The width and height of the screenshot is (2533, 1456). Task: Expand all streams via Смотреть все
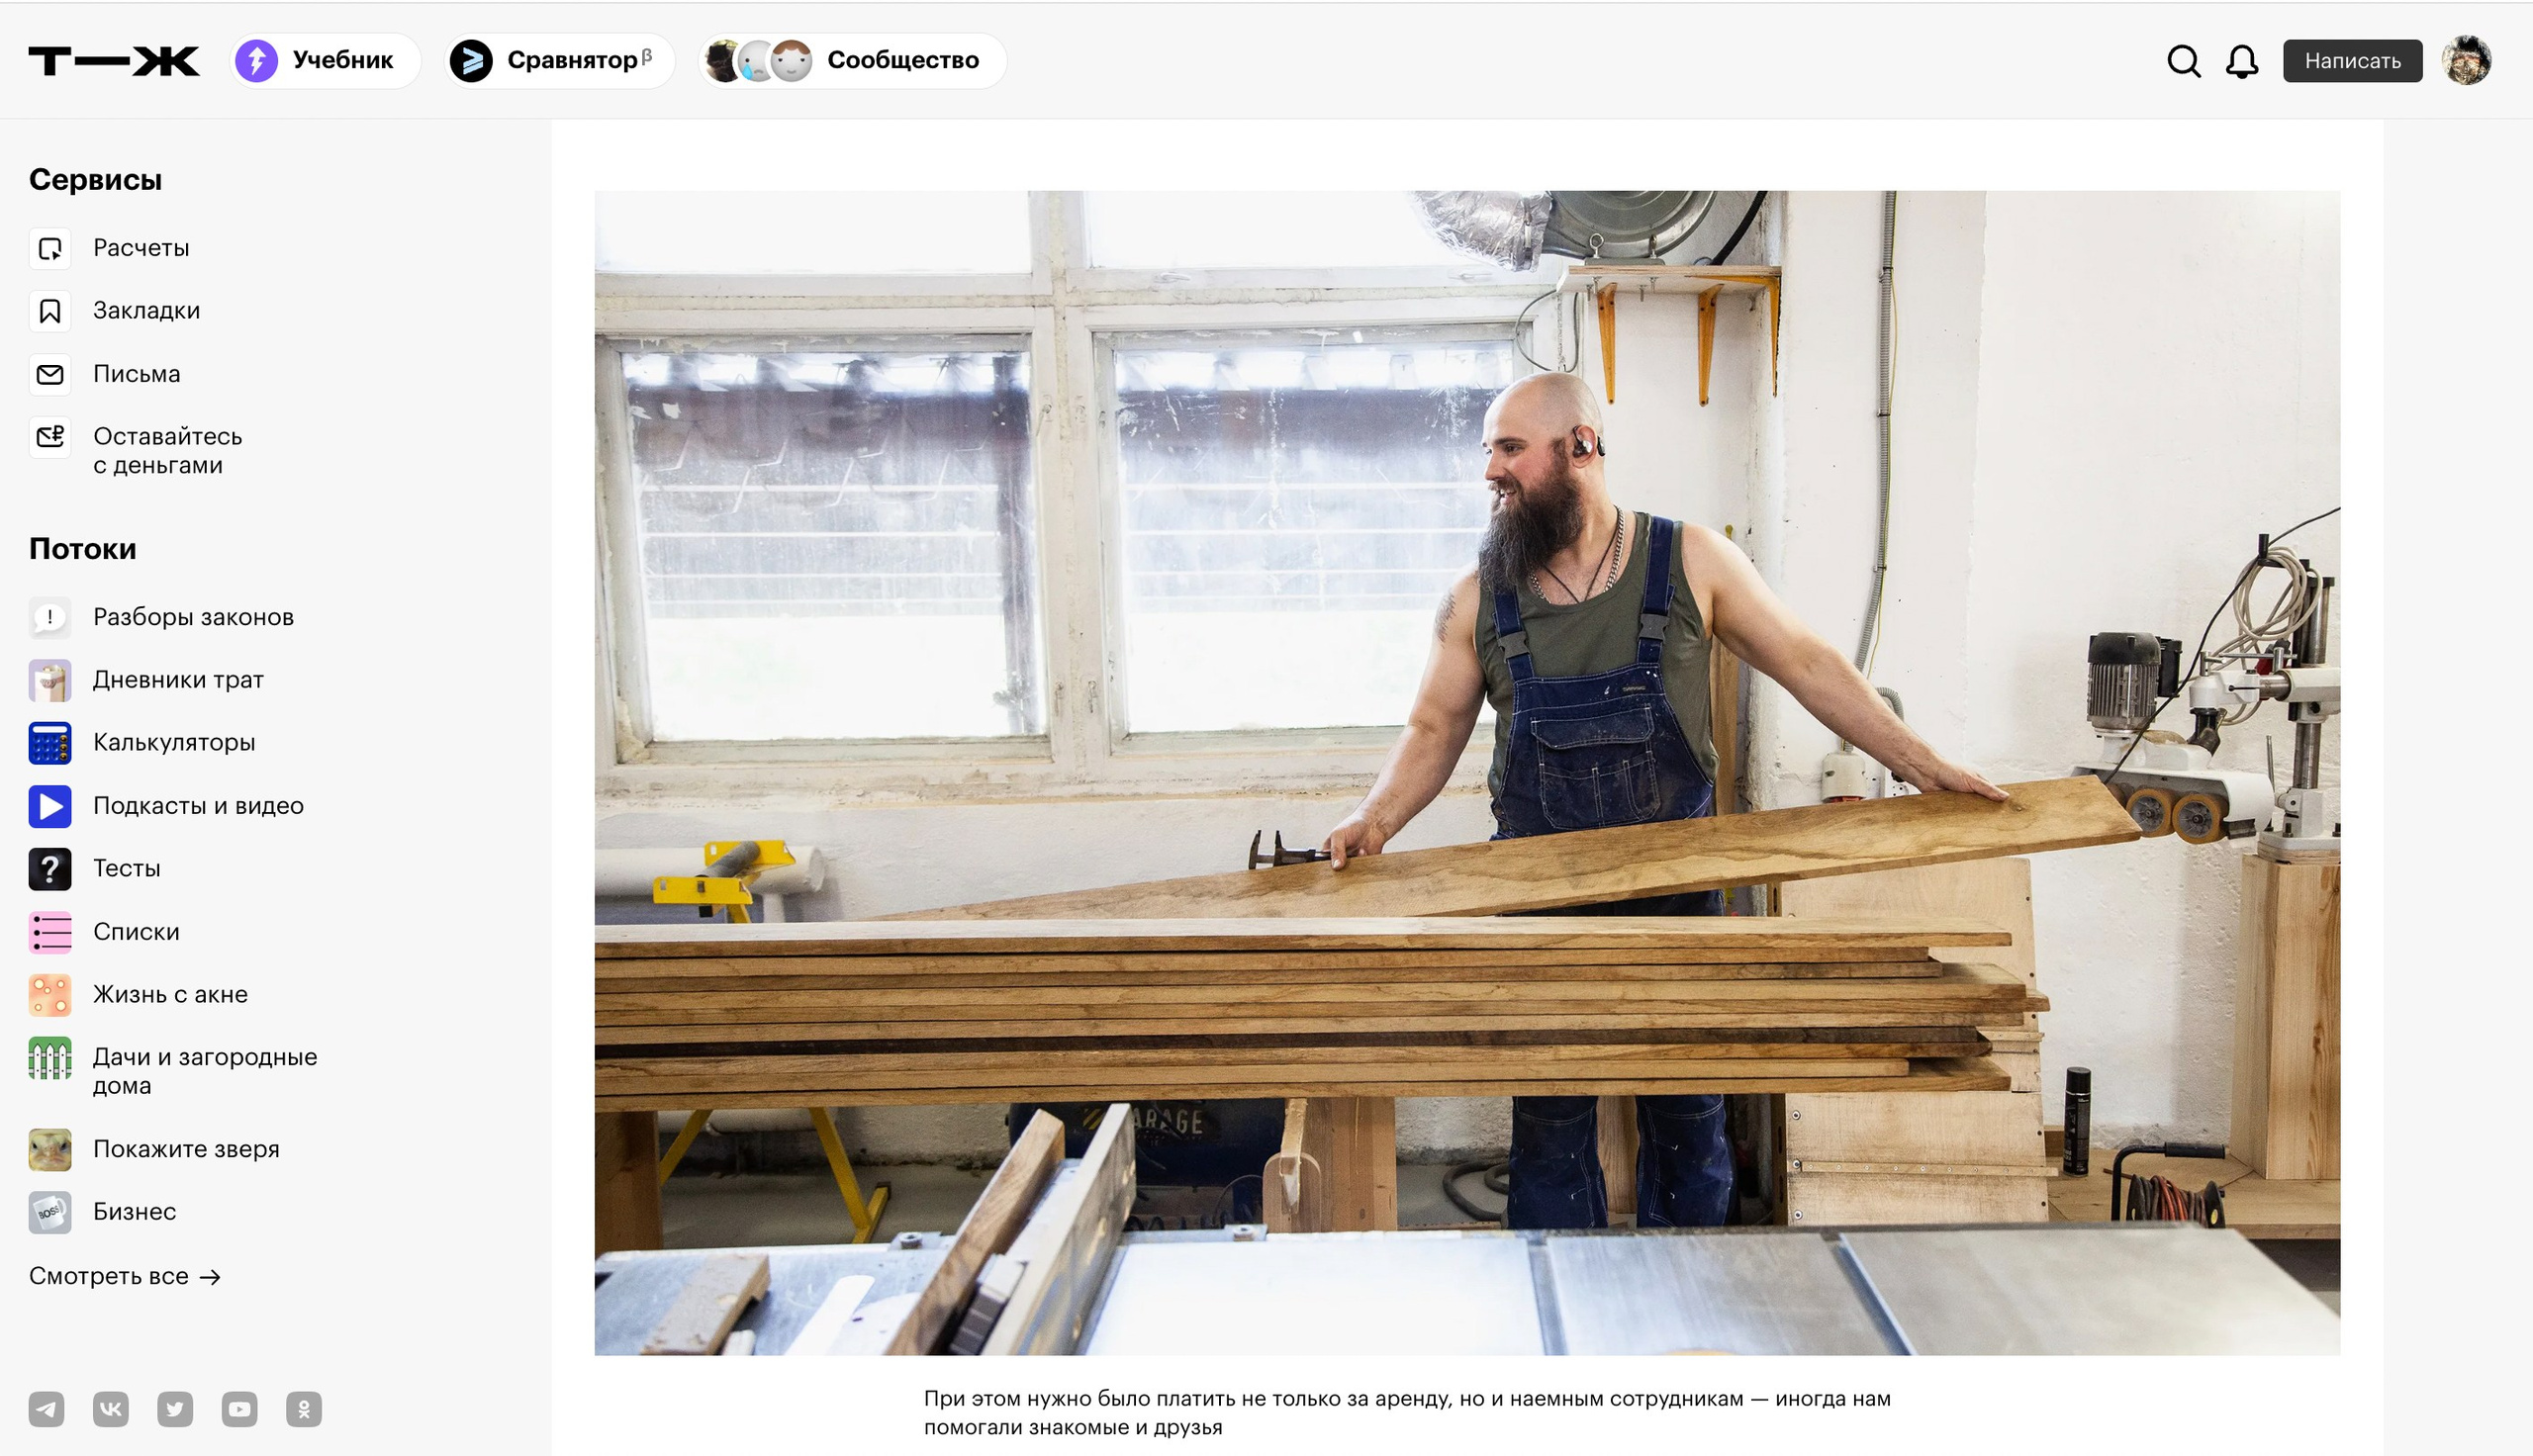click(x=125, y=1276)
